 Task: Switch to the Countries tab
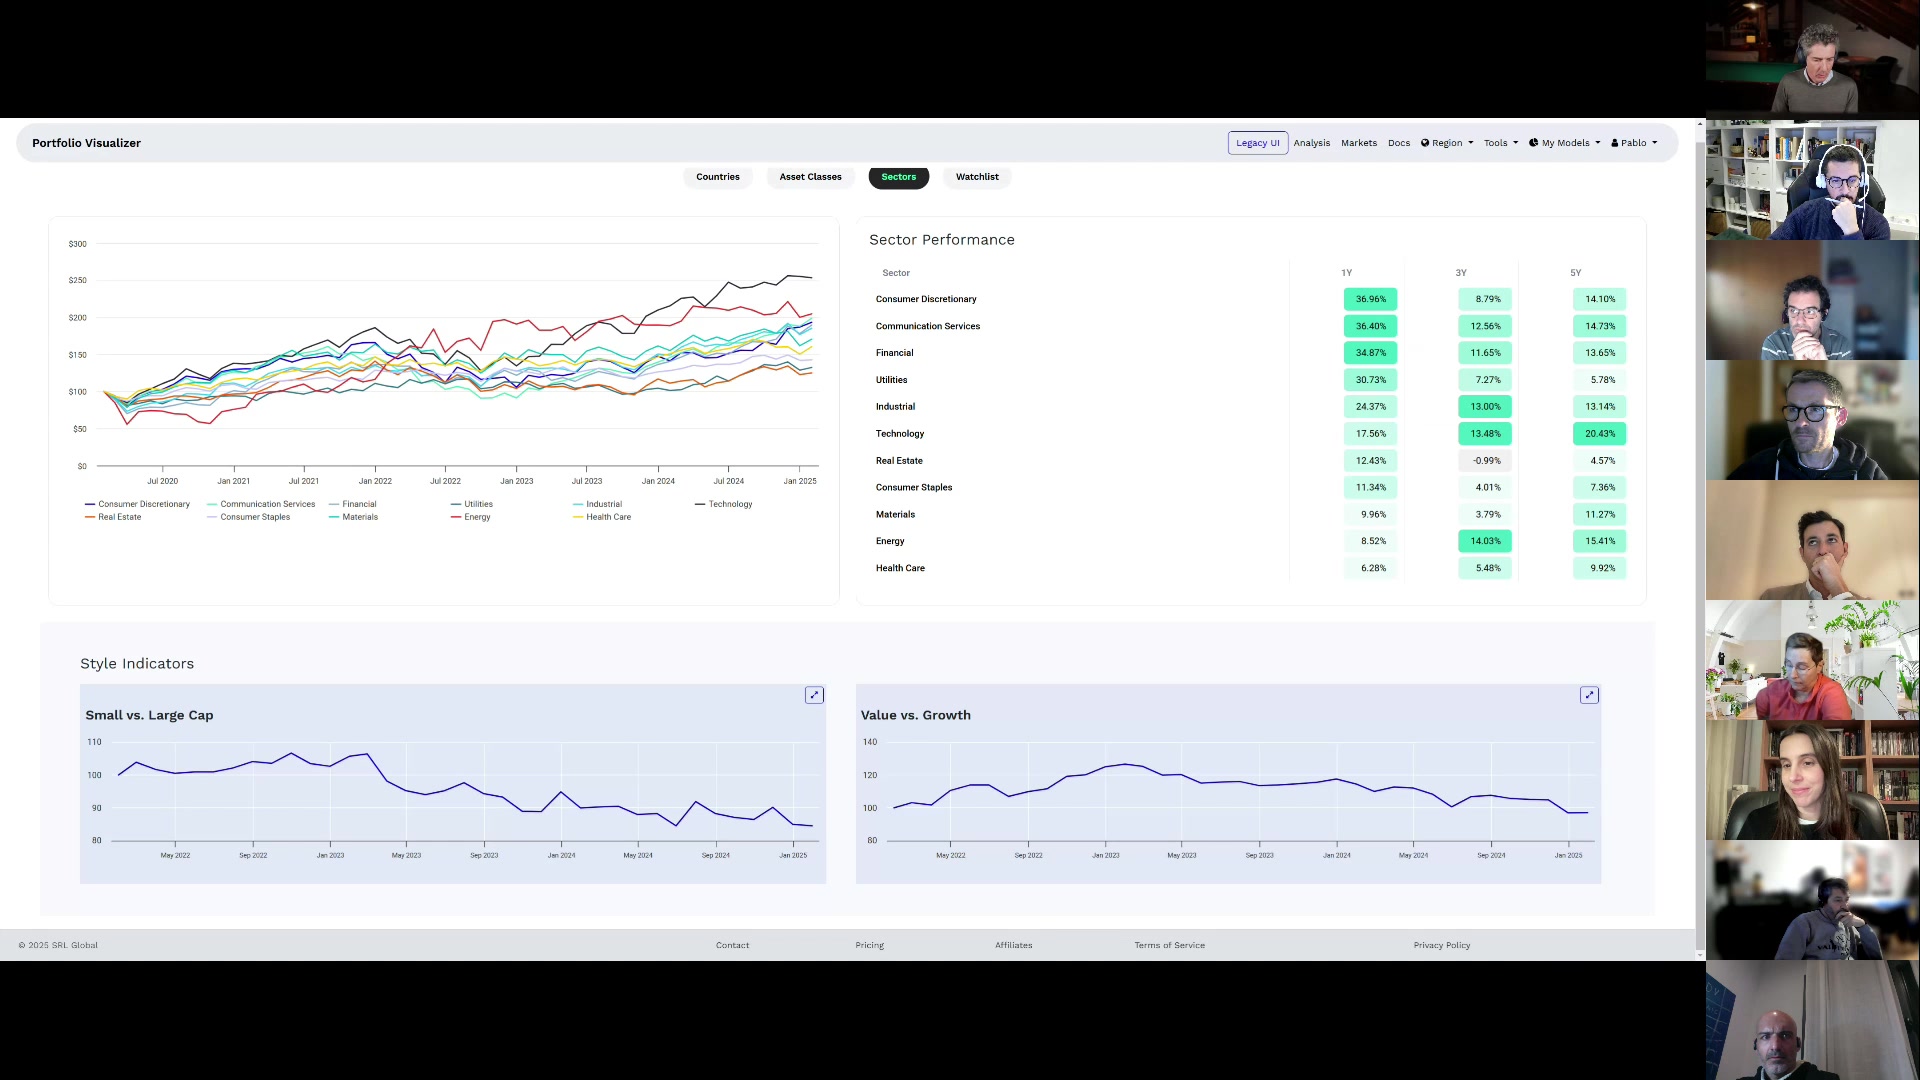click(x=717, y=177)
